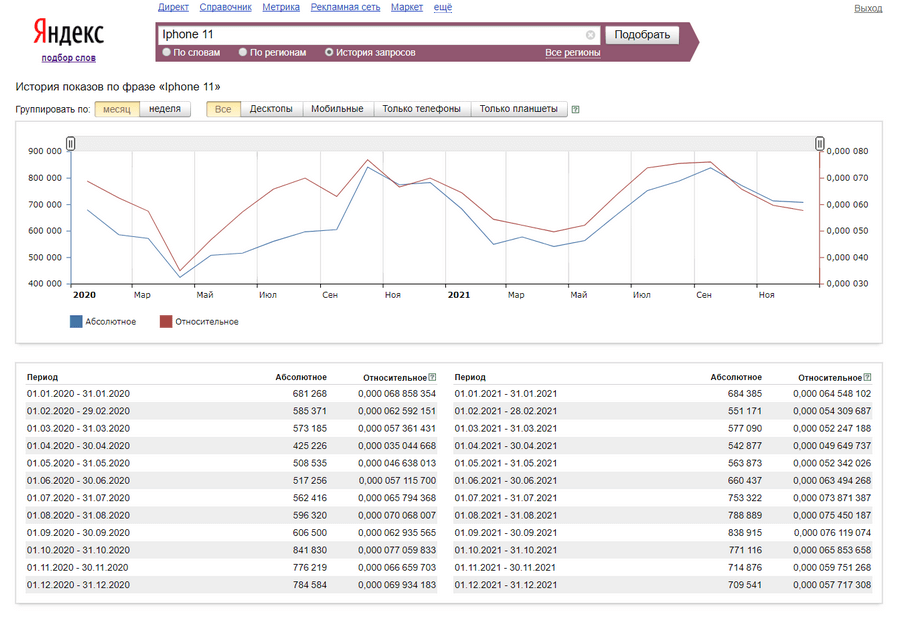Click red Относительное legend square
Viewport: 900px width, 621px height.
coord(166,322)
